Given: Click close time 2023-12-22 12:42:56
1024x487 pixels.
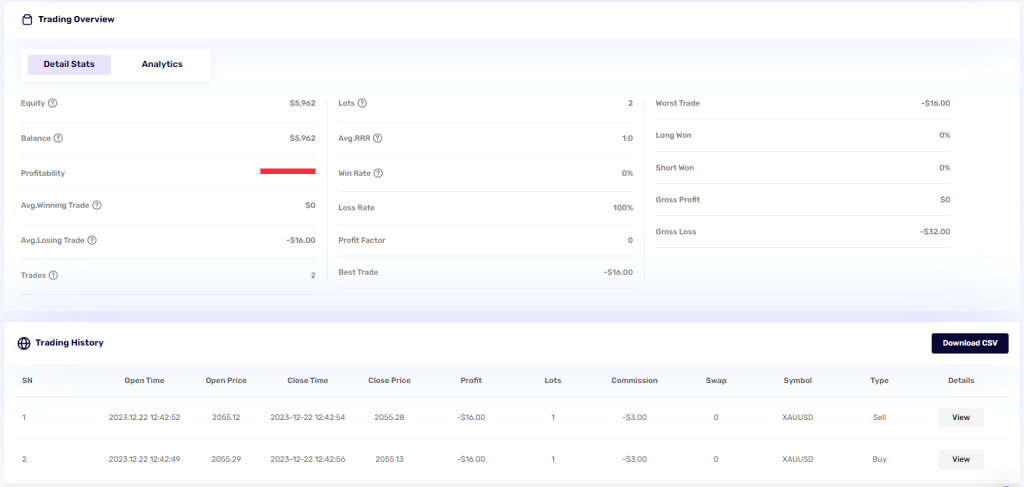Looking at the screenshot, I should tap(308, 460).
